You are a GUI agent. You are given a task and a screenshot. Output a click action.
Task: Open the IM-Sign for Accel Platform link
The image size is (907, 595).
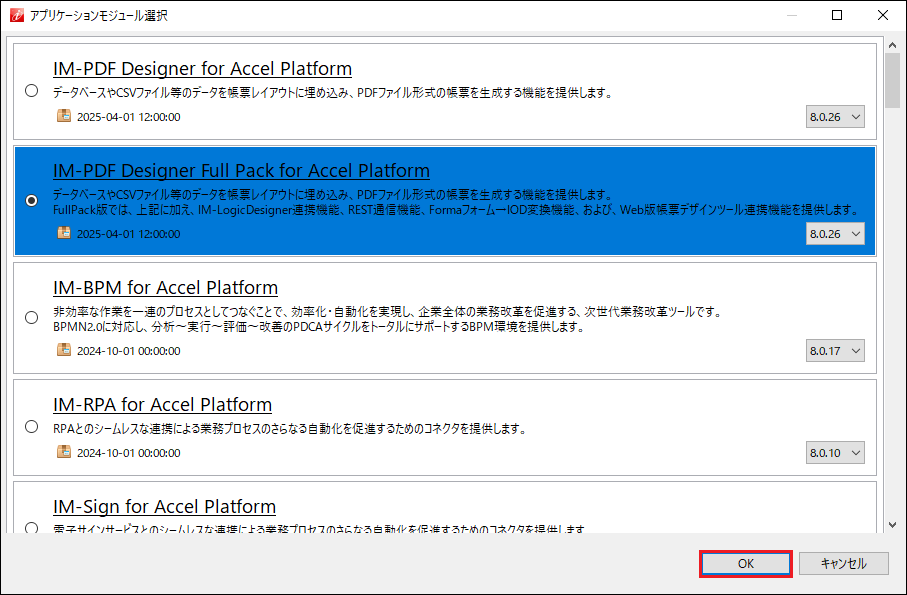[164, 507]
